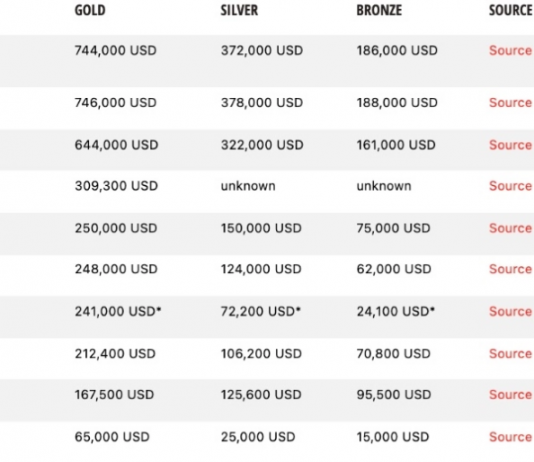The image size is (534, 462).
Task: Open Source link for 309,300 USD row
Action: (510, 186)
